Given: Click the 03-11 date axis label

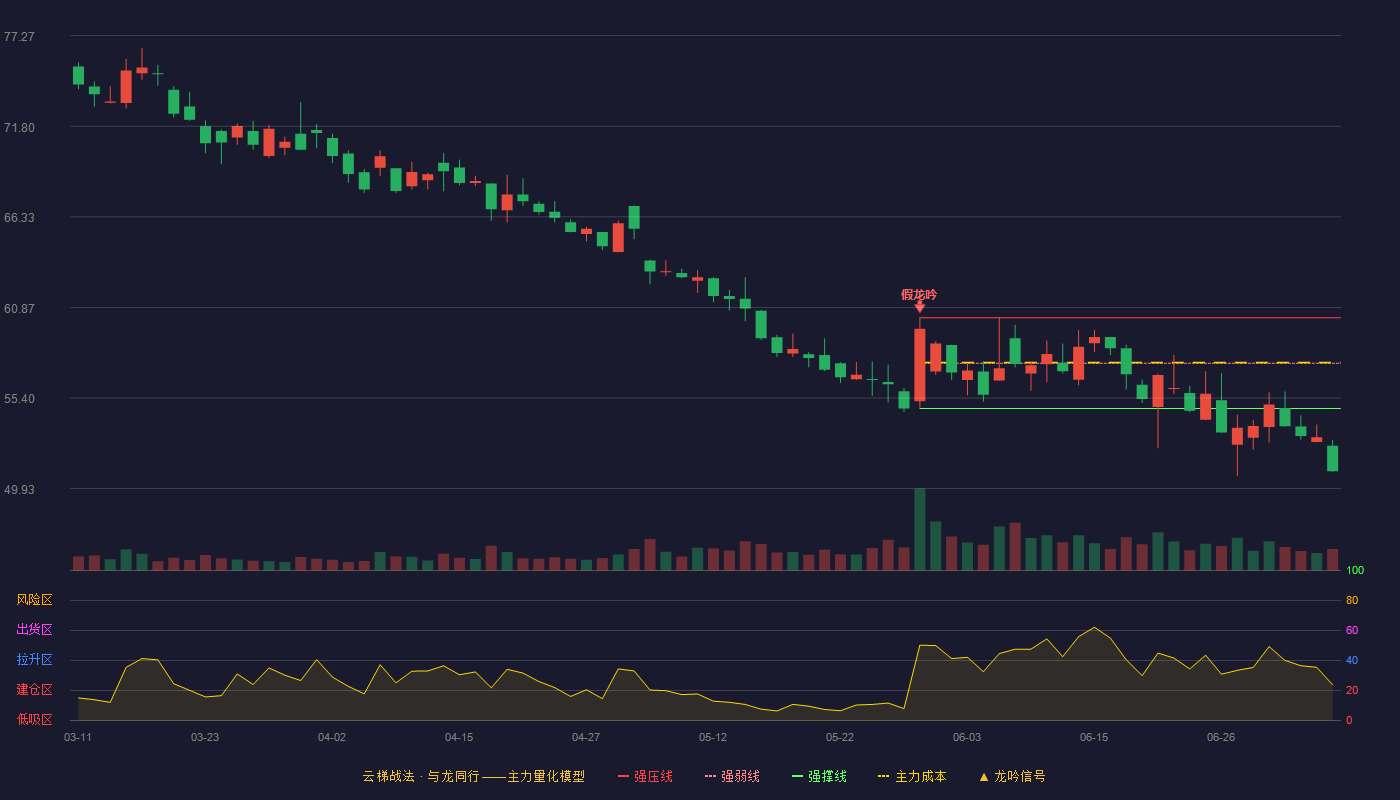Looking at the screenshot, I should [78, 737].
